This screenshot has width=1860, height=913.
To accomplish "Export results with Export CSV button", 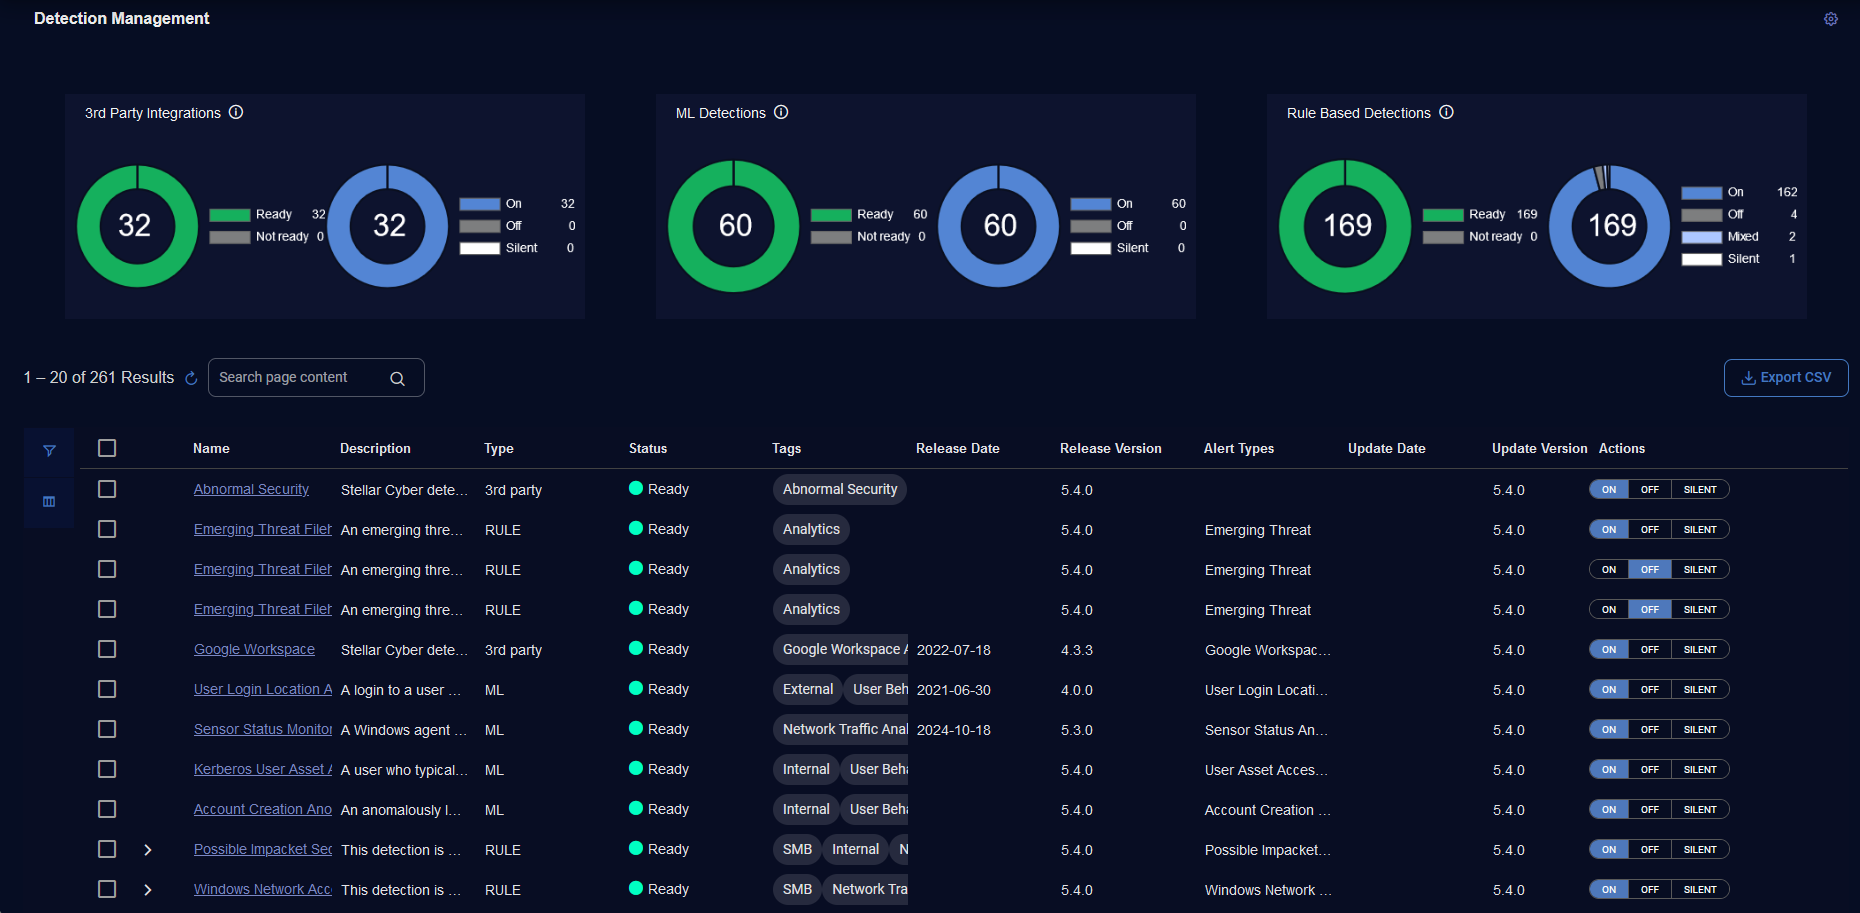I will point(1785,378).
